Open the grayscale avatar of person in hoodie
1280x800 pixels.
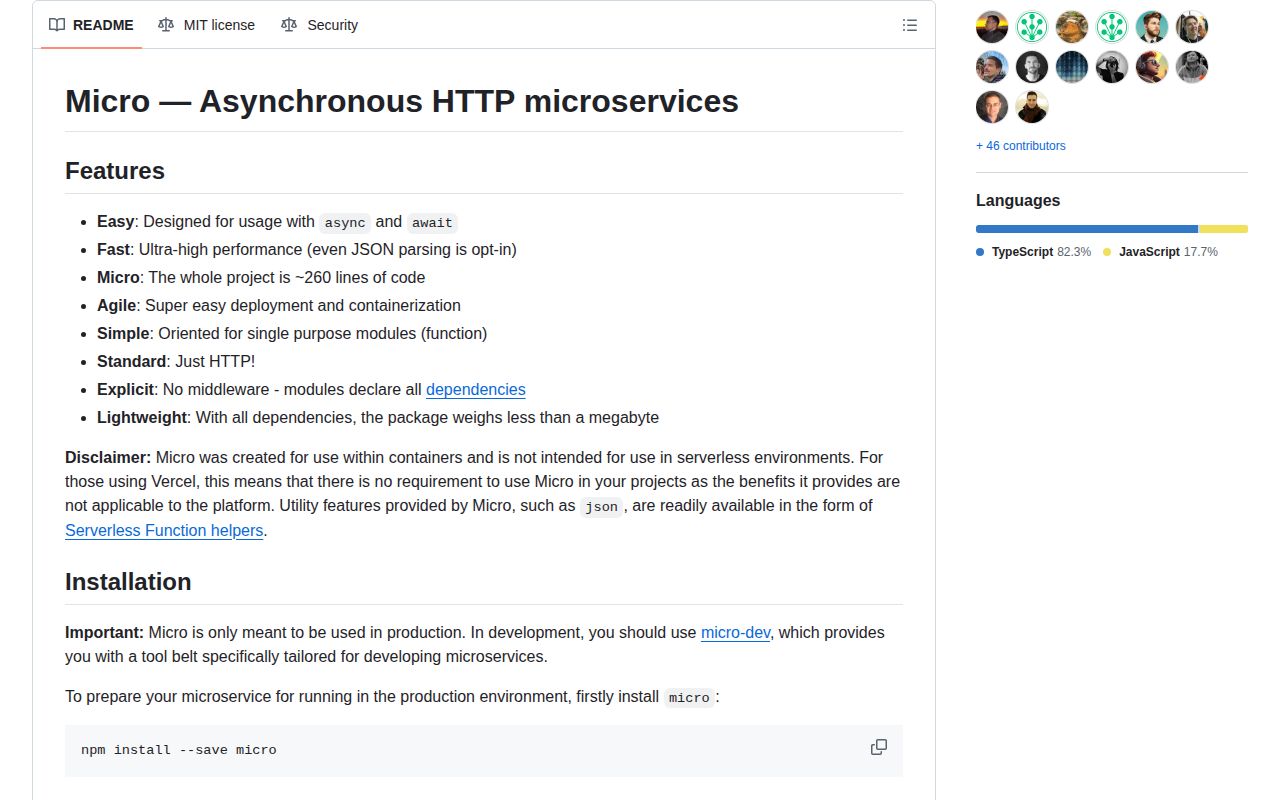click(1192, 67)
